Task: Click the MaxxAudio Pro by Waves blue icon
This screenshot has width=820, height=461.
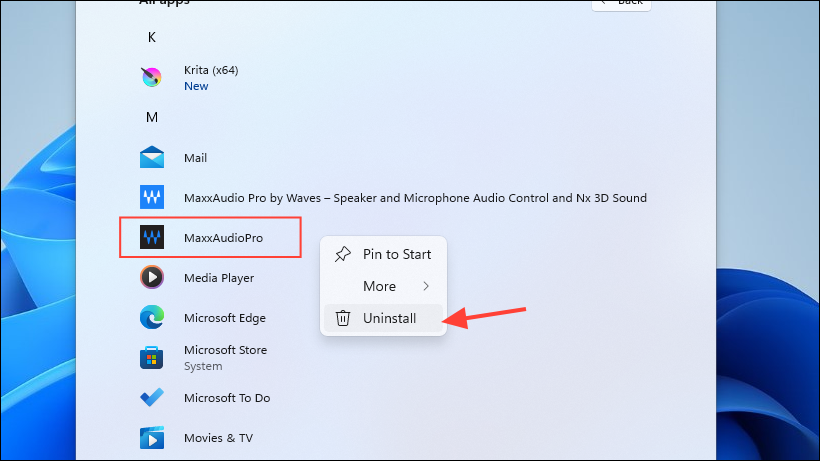Action: [152, 197]
